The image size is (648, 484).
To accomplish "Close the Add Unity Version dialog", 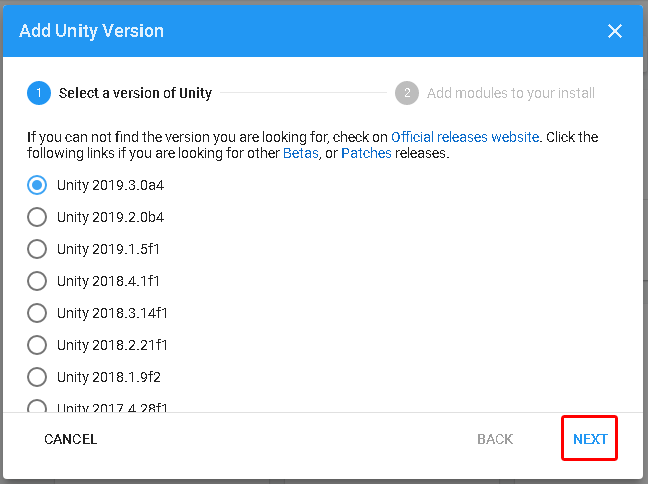I will (x=615, y=31).
